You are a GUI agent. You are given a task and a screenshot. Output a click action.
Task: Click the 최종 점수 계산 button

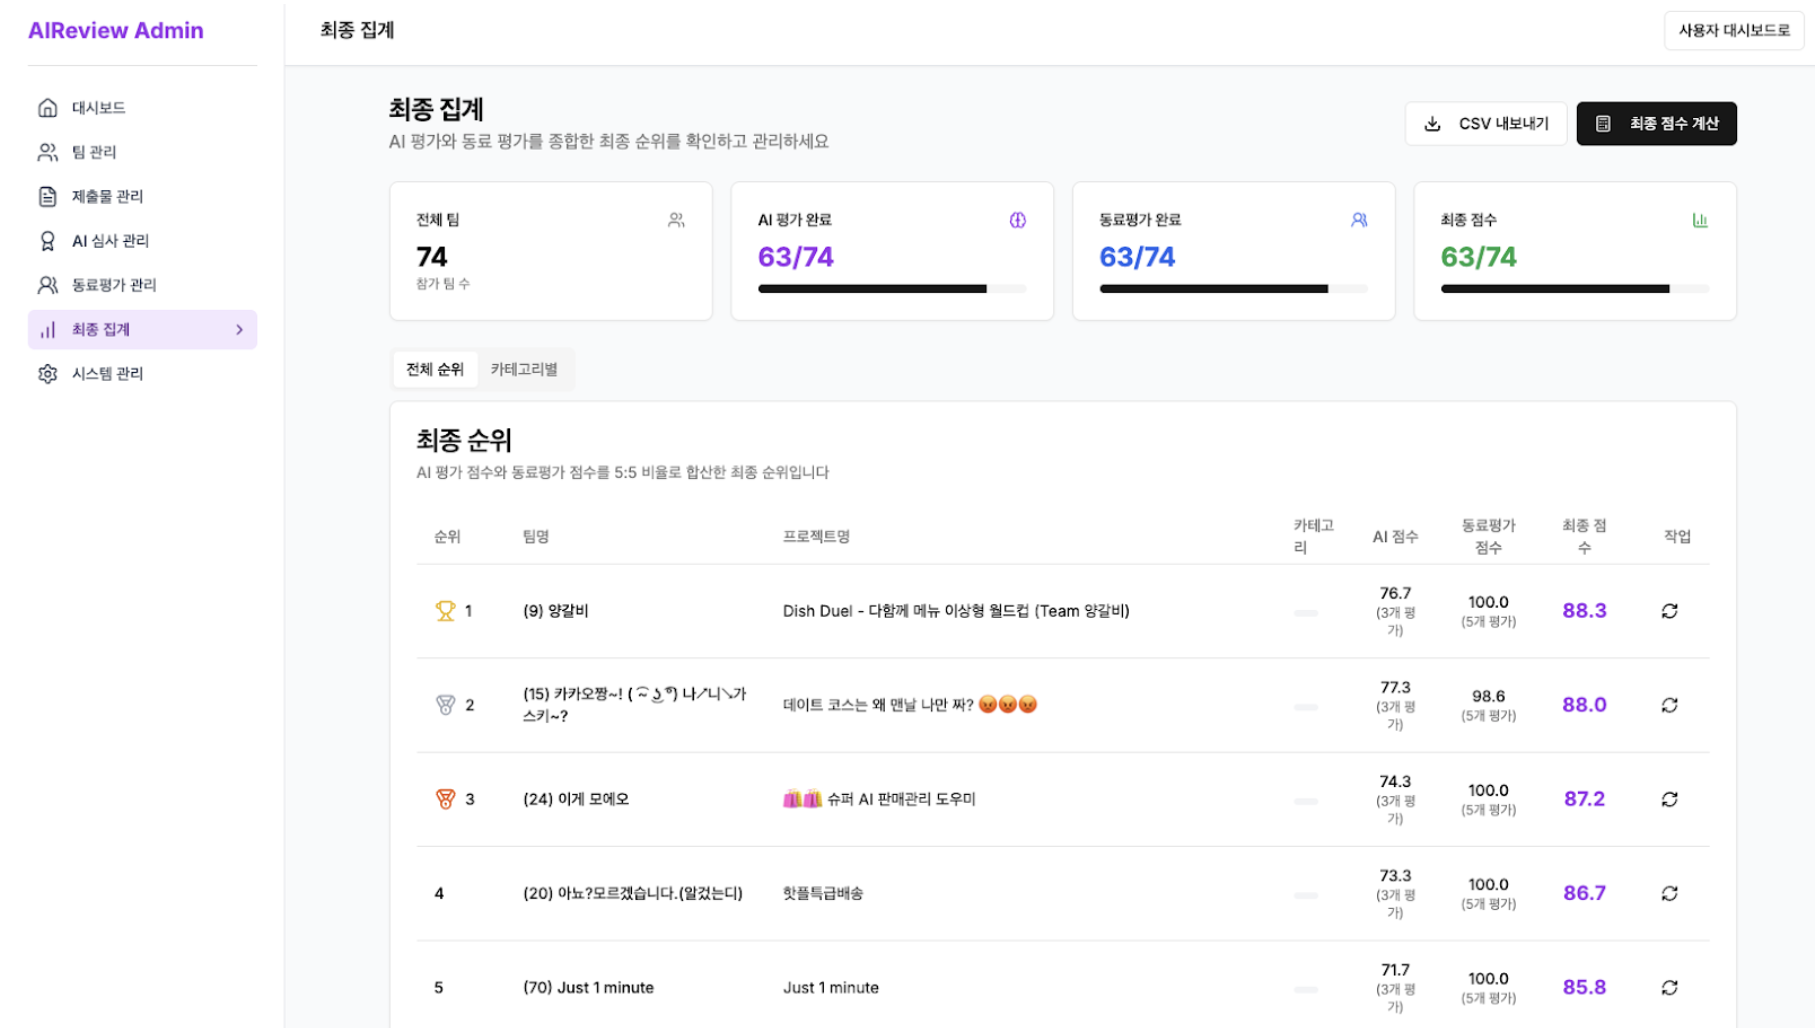click(x=1656, y=123)
